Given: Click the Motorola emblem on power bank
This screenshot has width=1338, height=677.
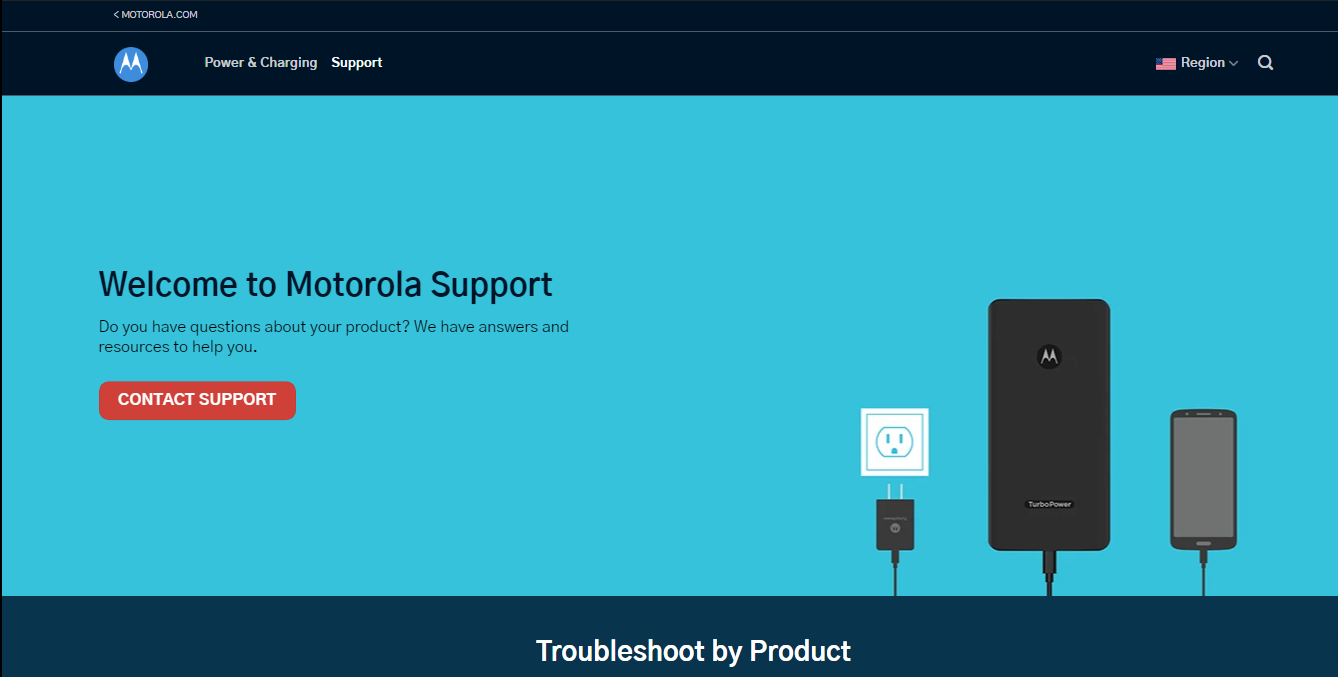Looking at the screenshot, I should [1048, 356].
